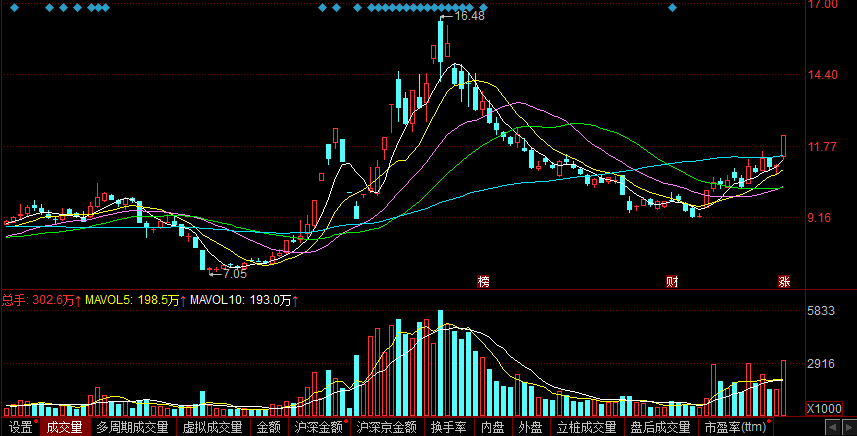The image size is (857, 436).
Task: Open the 设置 settings tab
Action: [x=21, y=427]
